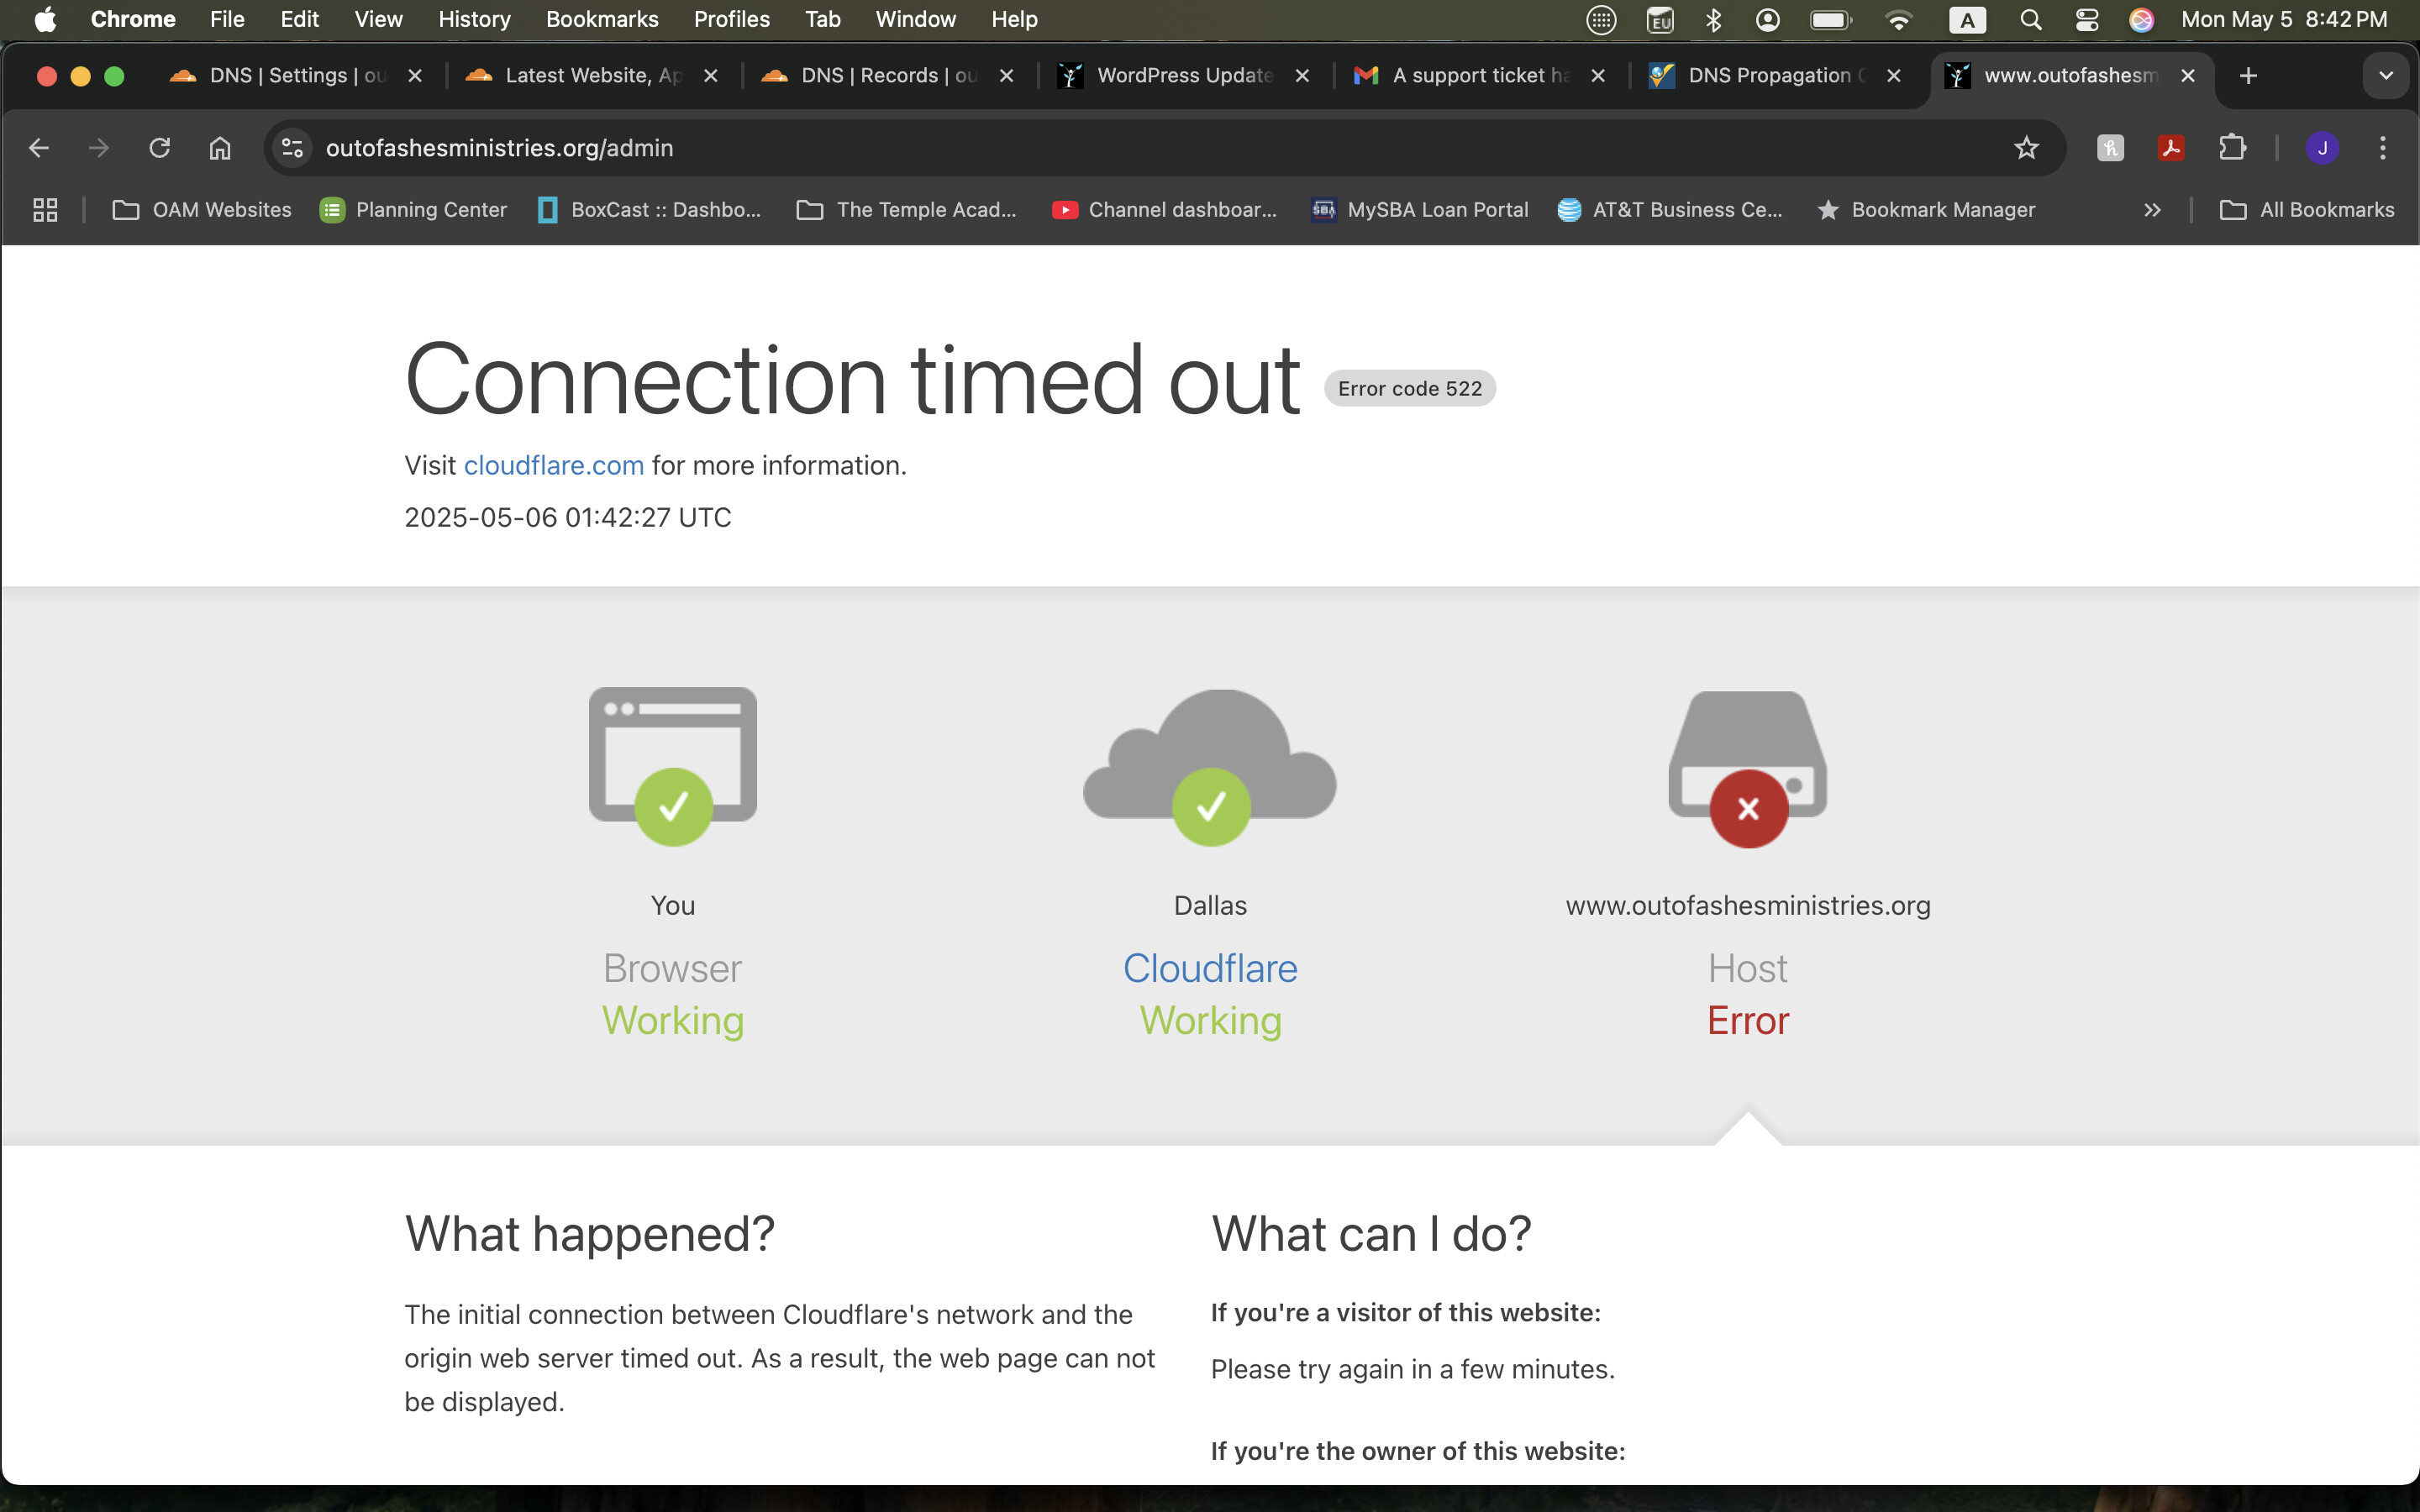Go back to the previous page

tap(39, 148)
